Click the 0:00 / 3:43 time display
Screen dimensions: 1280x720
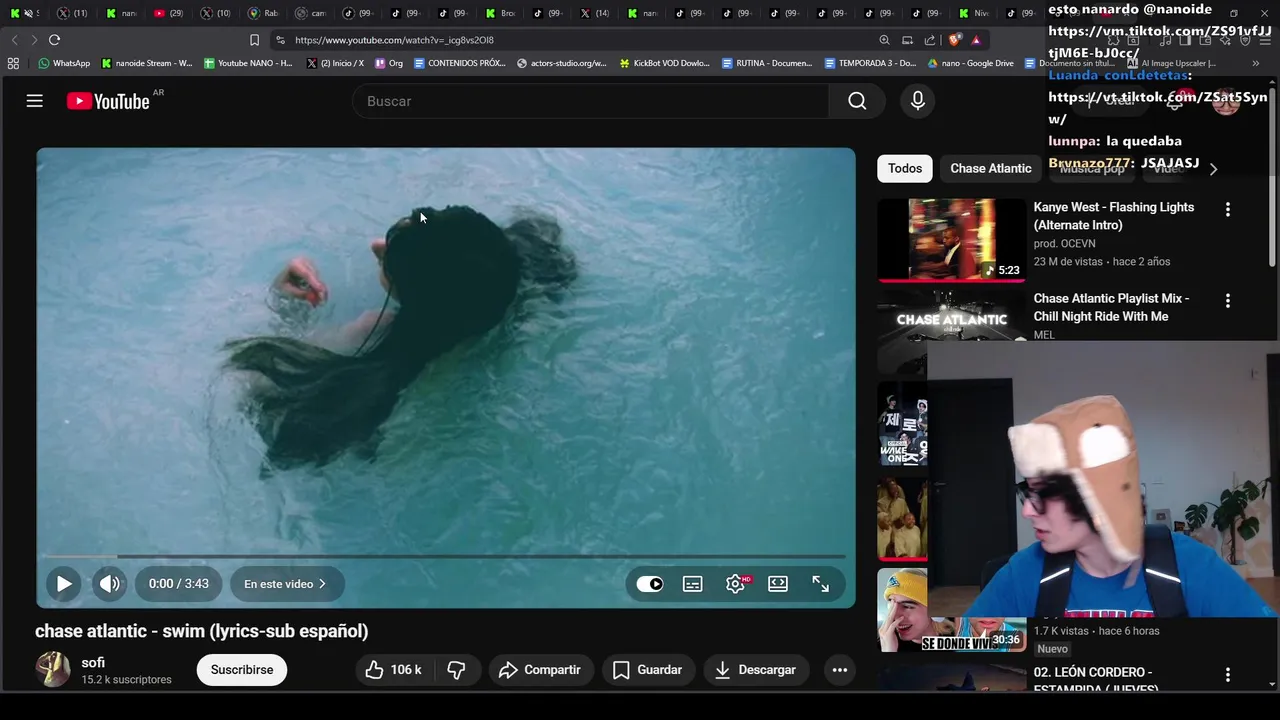179,584
